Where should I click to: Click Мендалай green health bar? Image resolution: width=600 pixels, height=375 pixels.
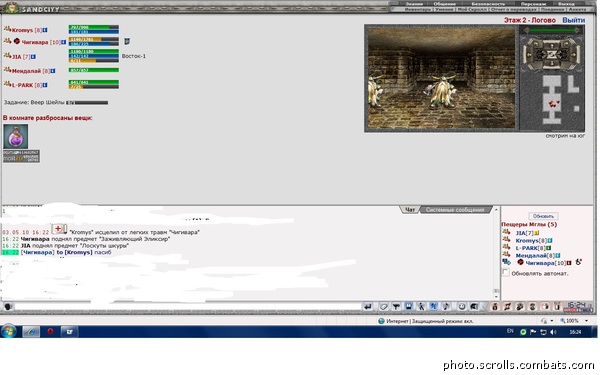pyautogui.click(x=93, y=70)
